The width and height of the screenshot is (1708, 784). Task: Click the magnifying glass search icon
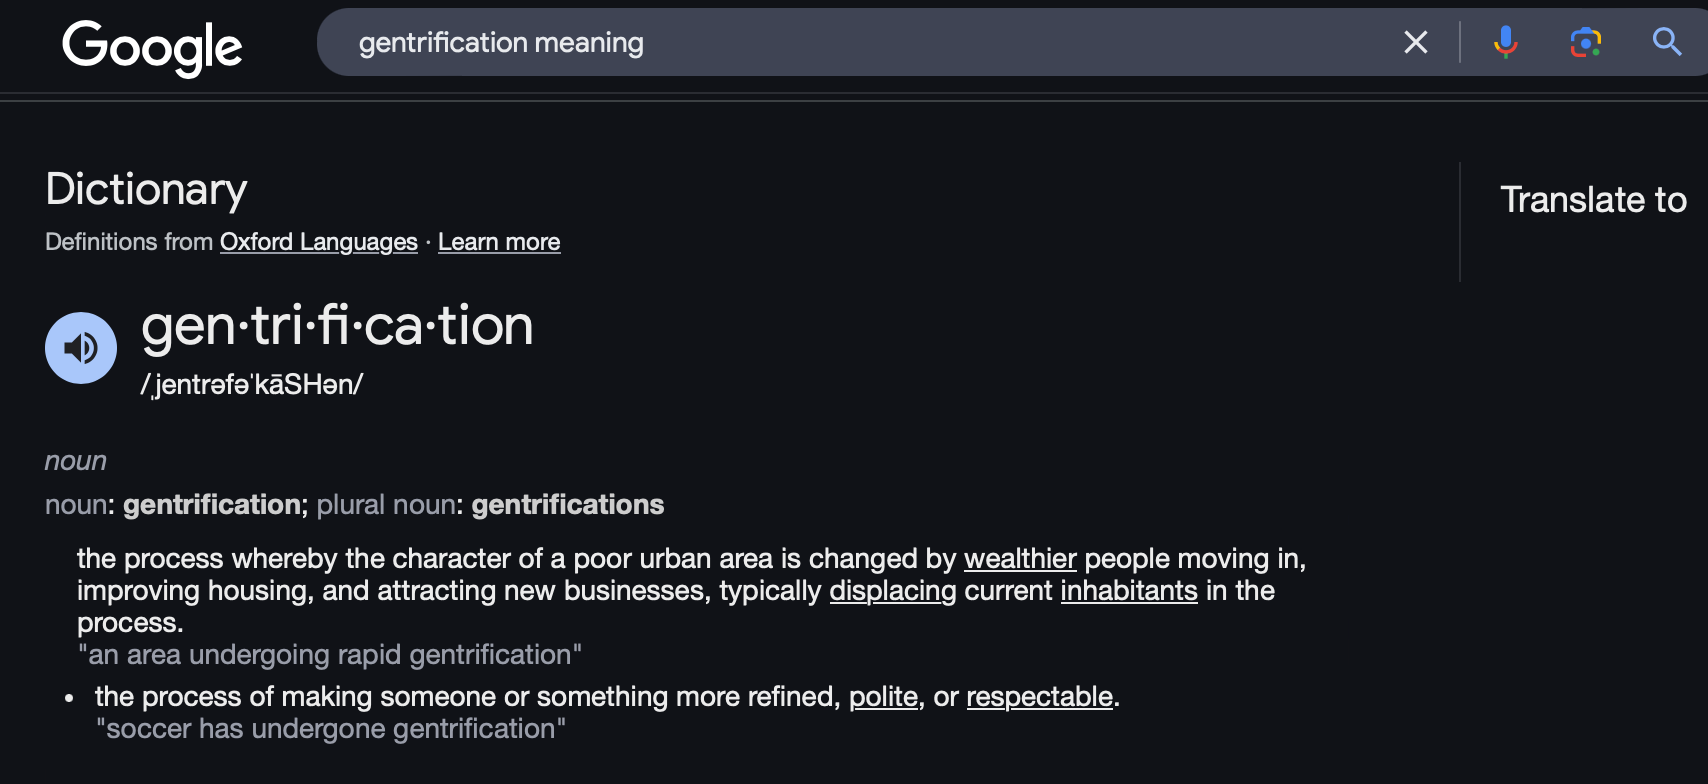tap(1666, 42)
